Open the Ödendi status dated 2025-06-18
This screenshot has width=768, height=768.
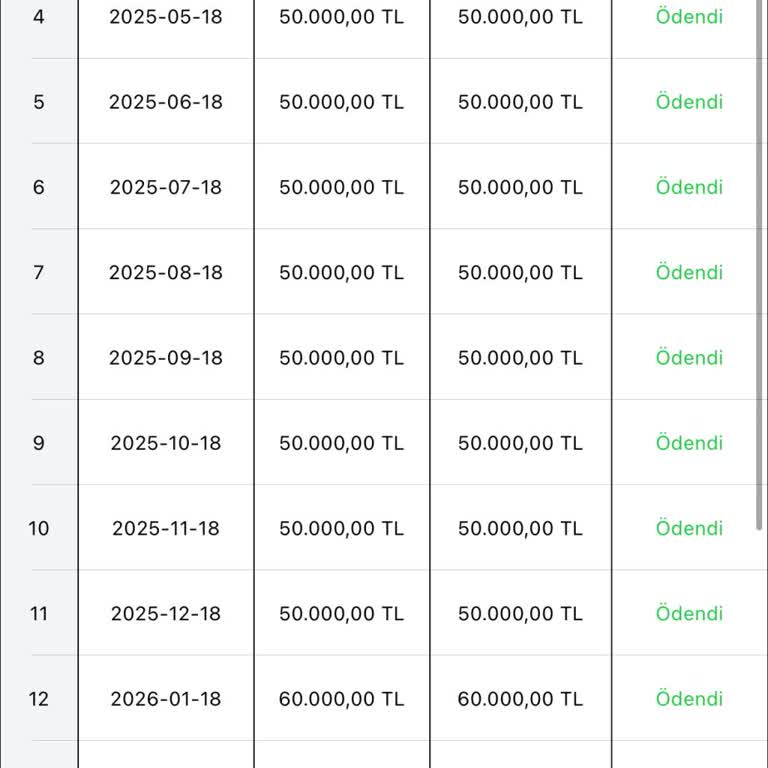[x=689, y=102]
